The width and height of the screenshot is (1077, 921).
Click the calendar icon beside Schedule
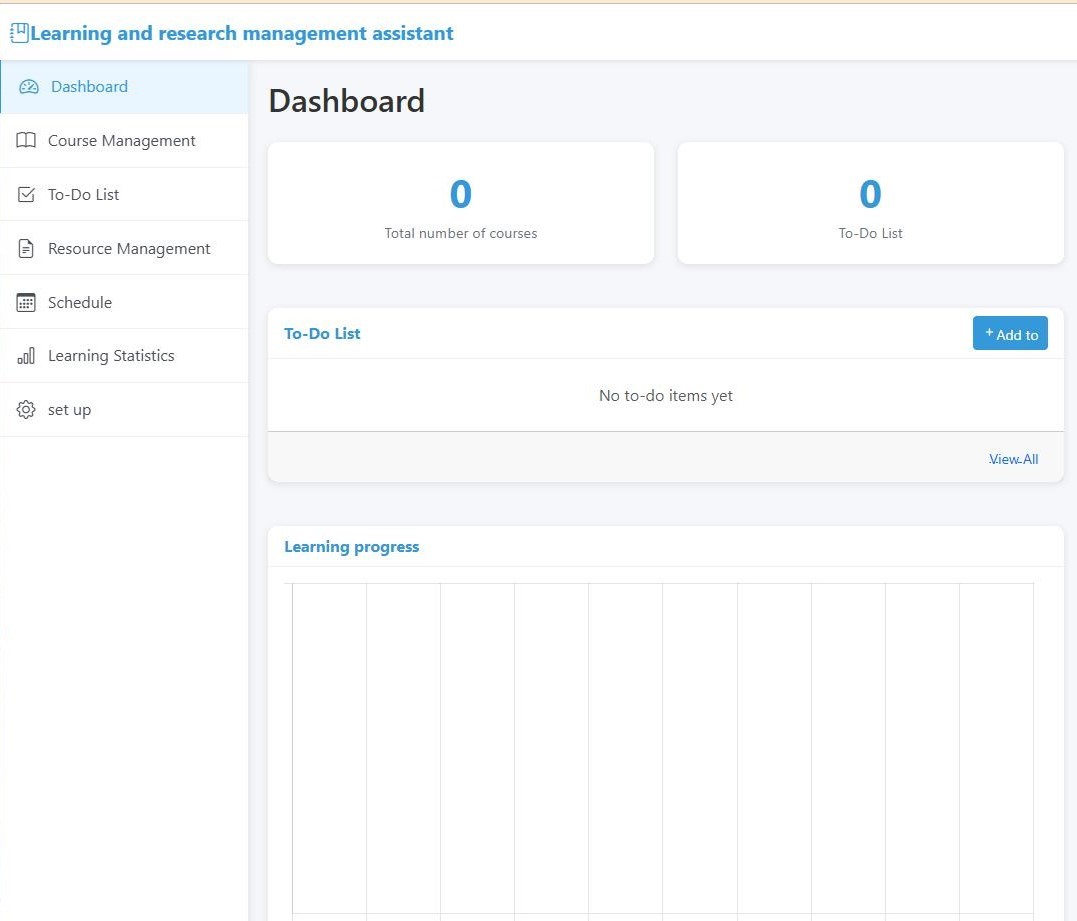click(26, 303)
